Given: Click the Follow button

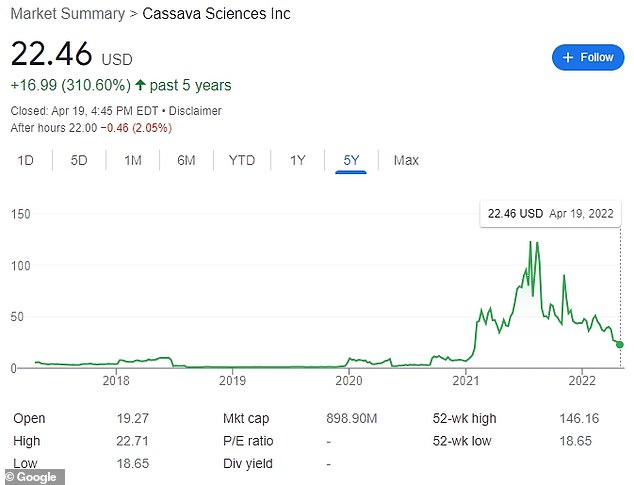Looking at the screenshot, I should click(x=587, y=58).
